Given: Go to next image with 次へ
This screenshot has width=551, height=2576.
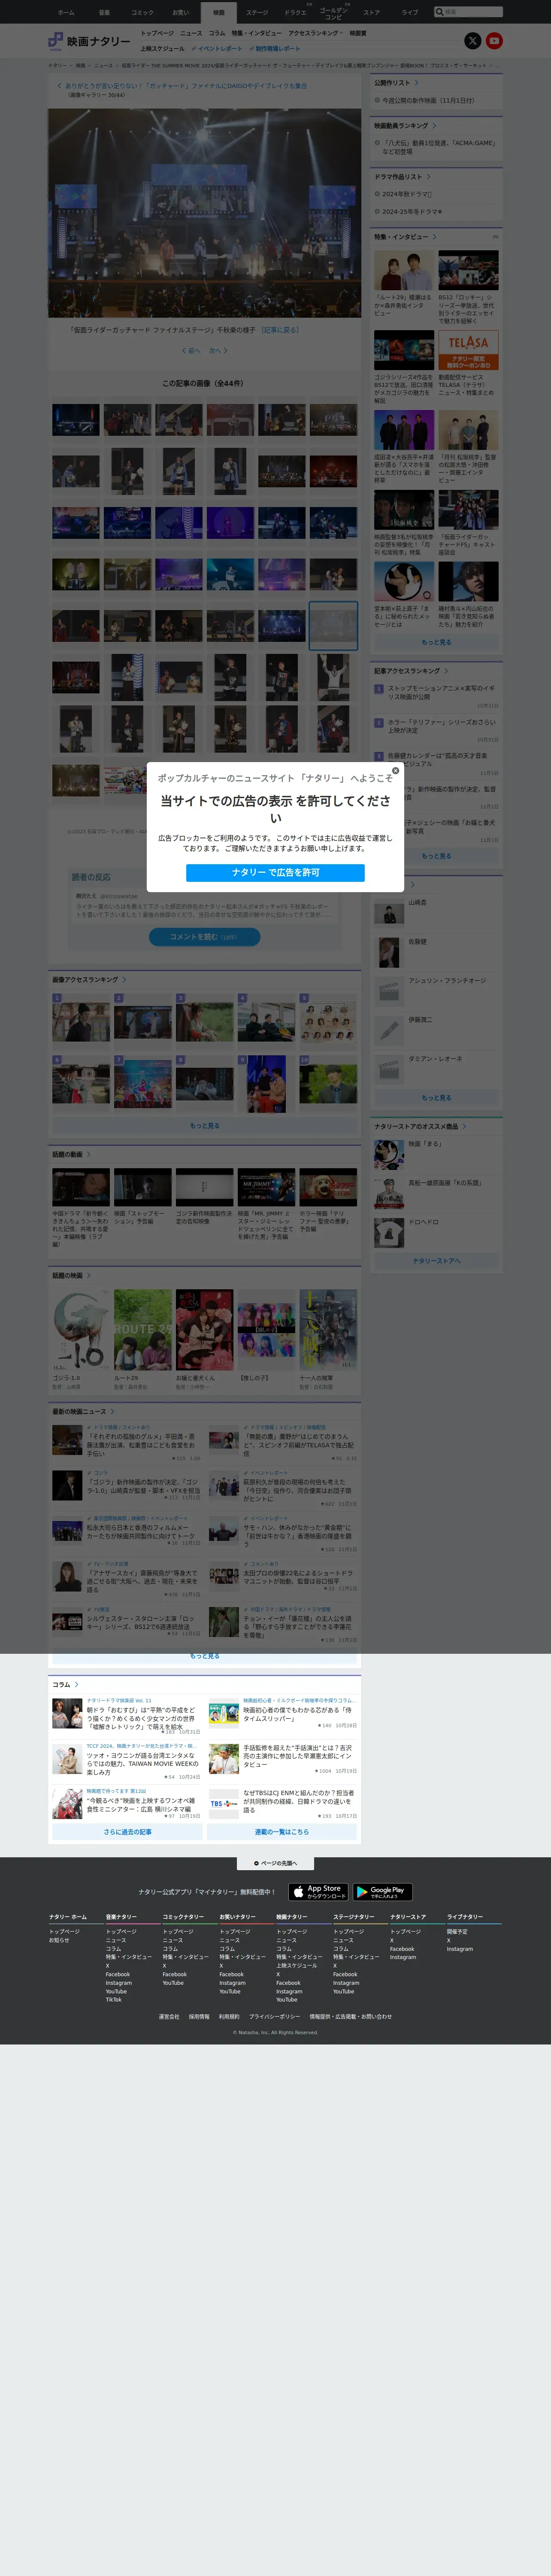Looking at the screenshot, I should pyautogui.click(x=218, y=351).
